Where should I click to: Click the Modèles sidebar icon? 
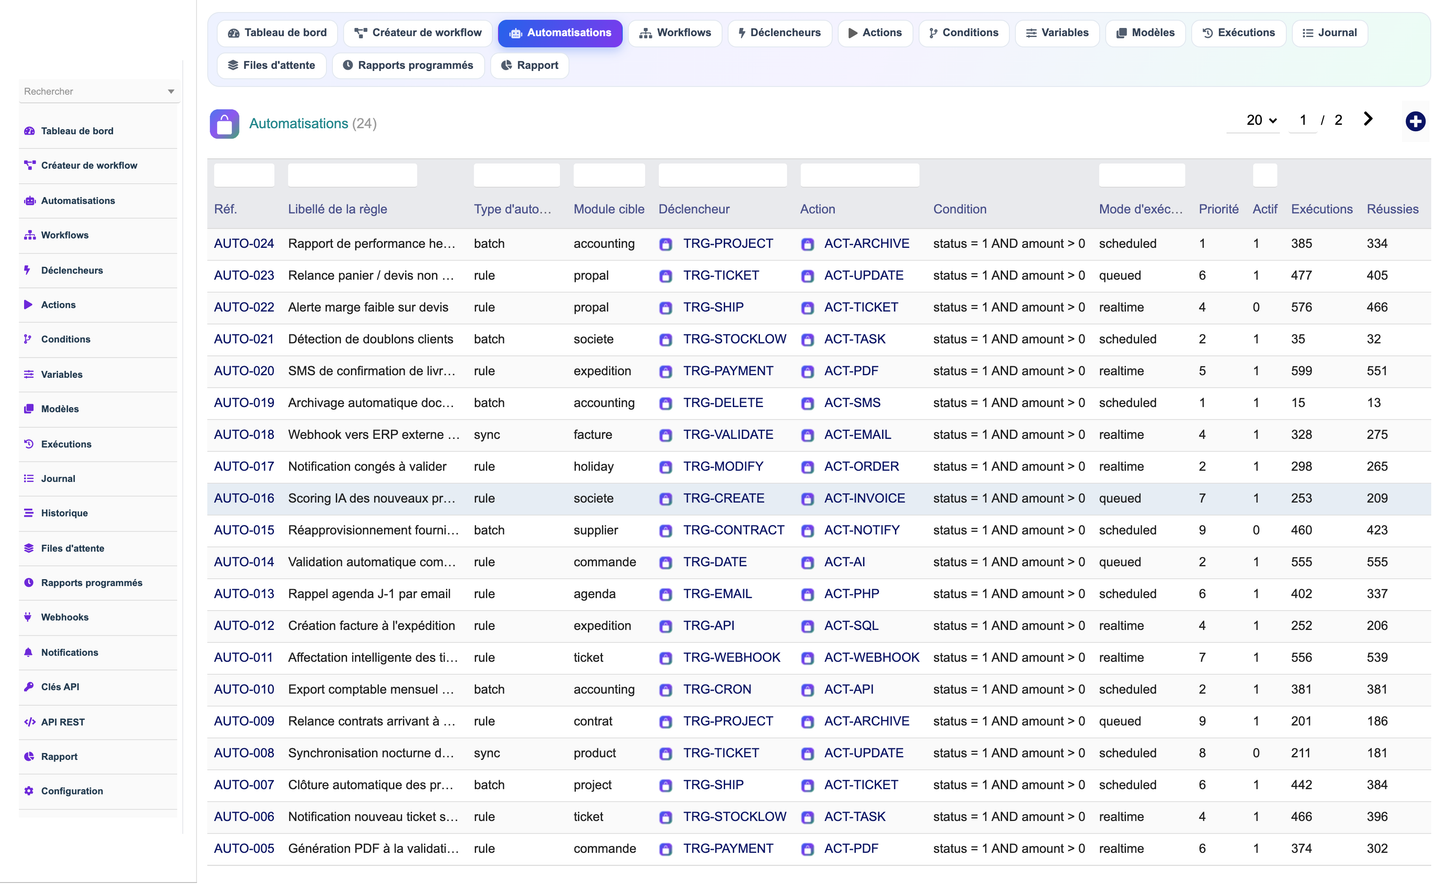(29, 409)
